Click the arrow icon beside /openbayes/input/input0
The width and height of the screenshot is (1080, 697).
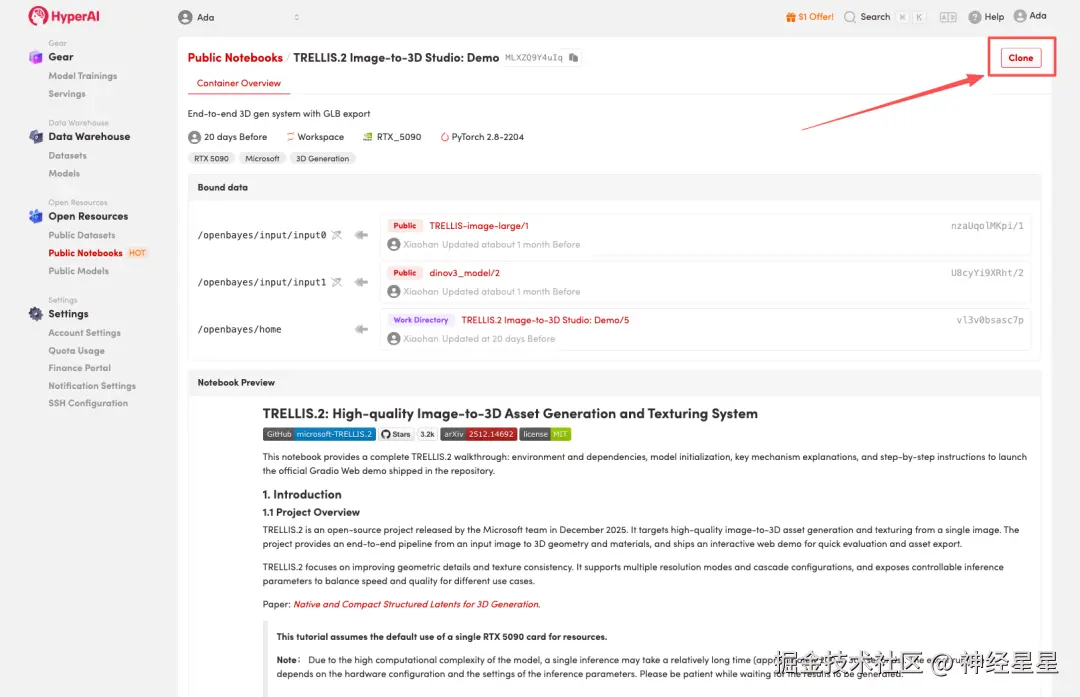point(361,235)
